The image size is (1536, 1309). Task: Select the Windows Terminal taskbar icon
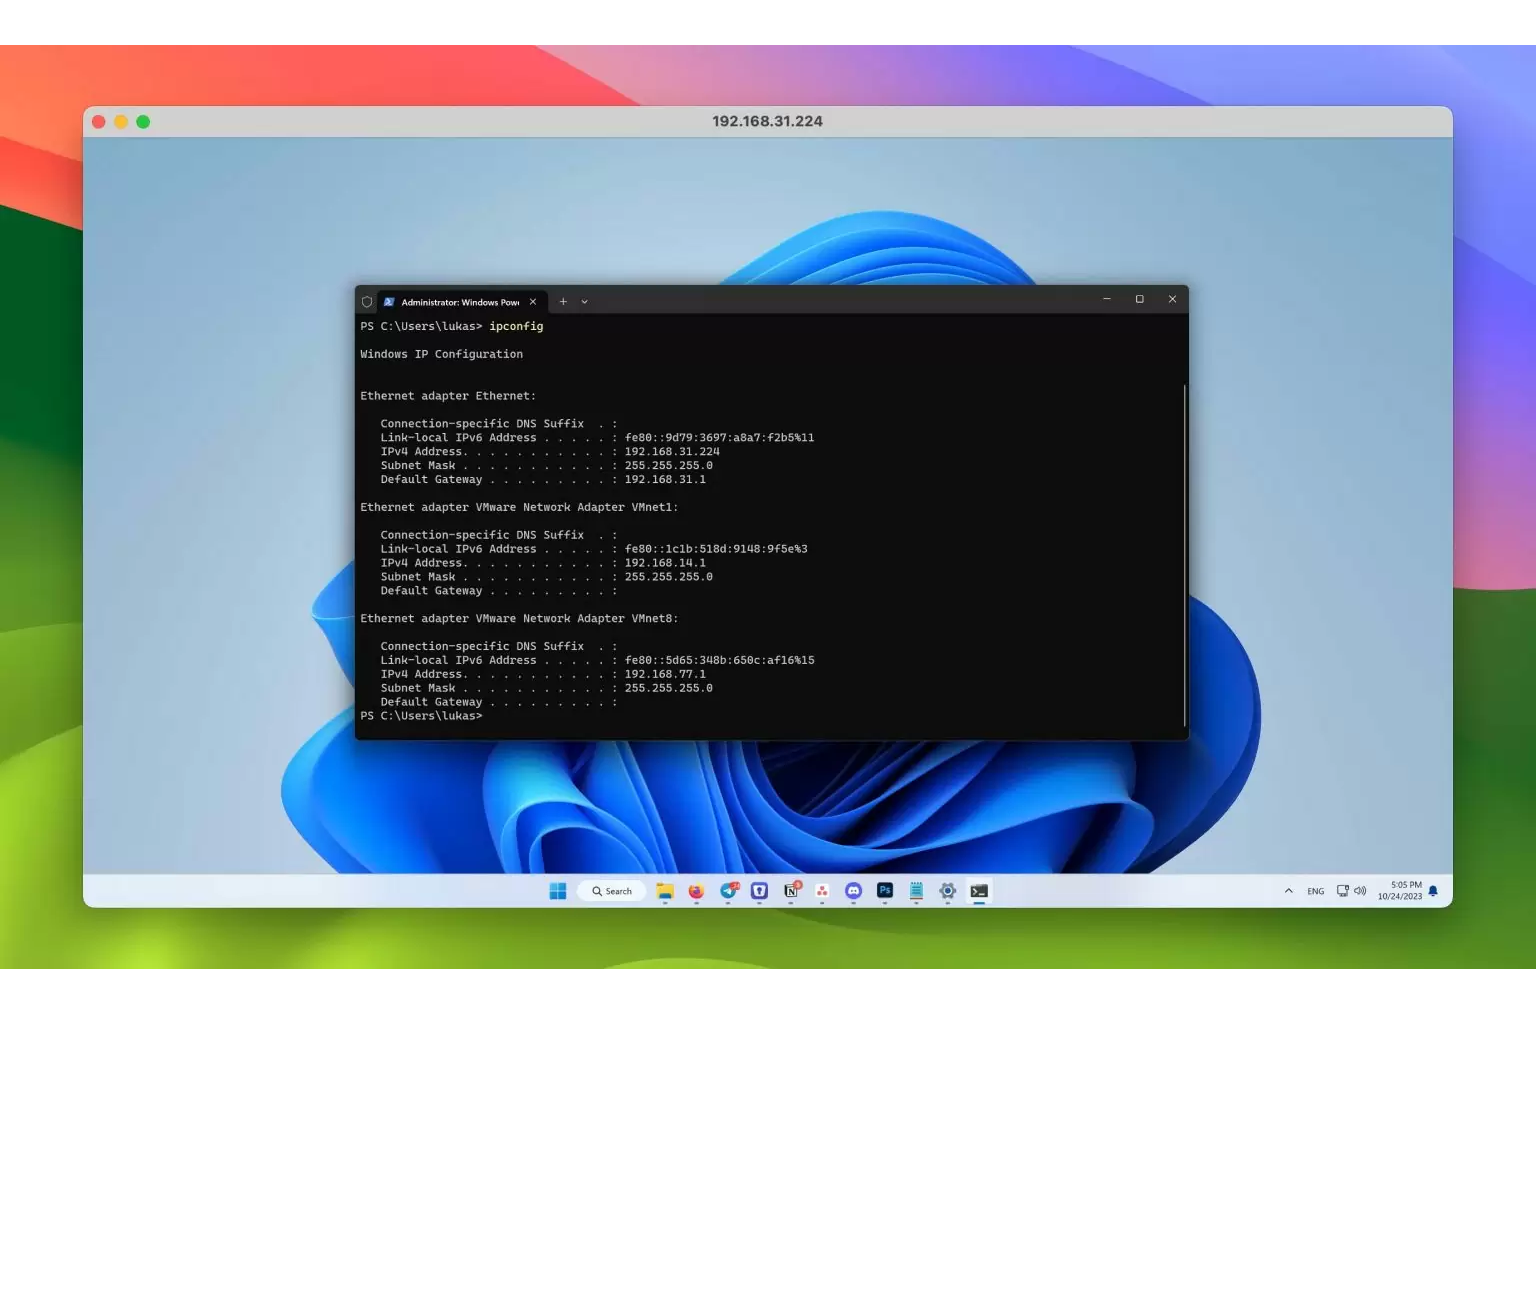979,891
